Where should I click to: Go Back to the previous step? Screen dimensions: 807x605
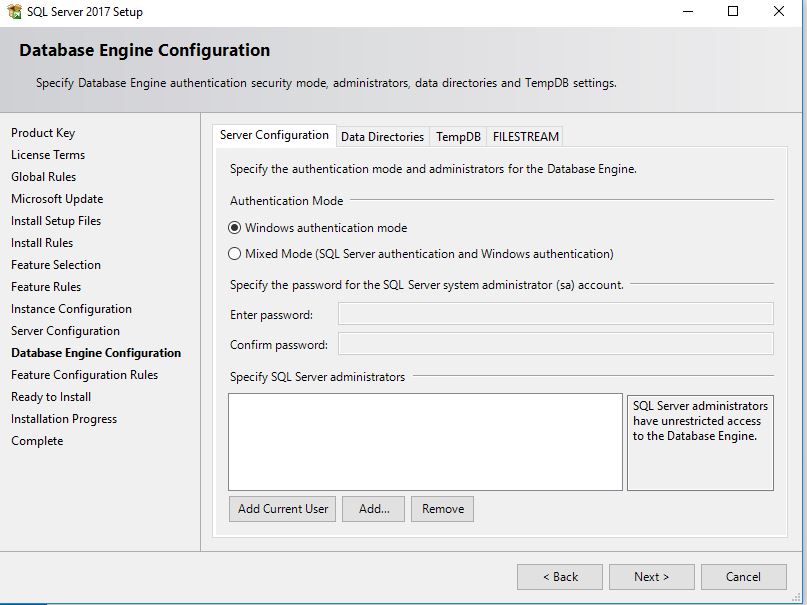click(x=559, y=576)
